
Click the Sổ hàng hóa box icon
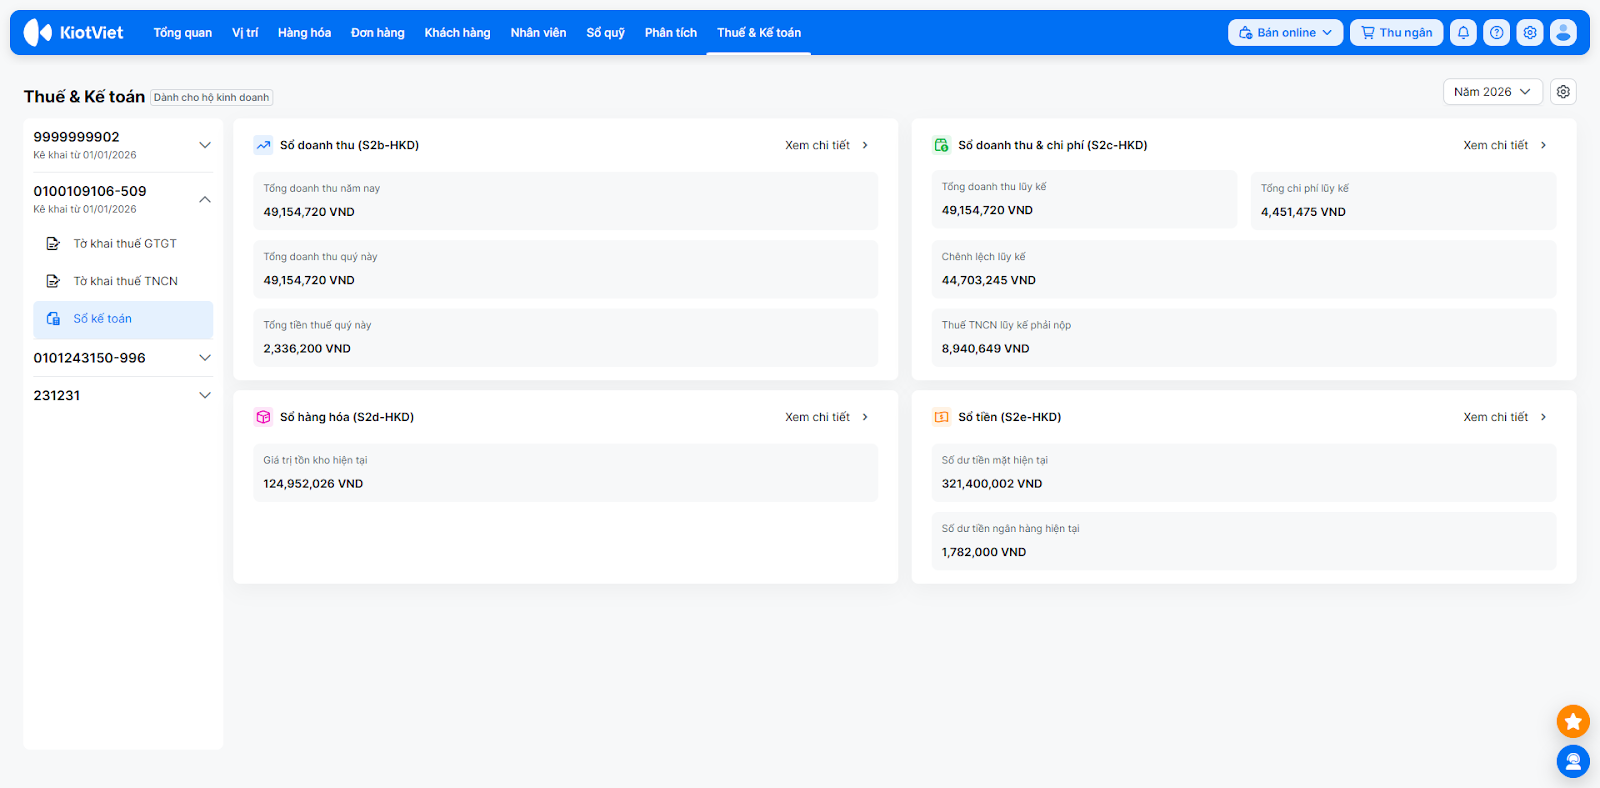pyautogui.click(x=263, y=417)
